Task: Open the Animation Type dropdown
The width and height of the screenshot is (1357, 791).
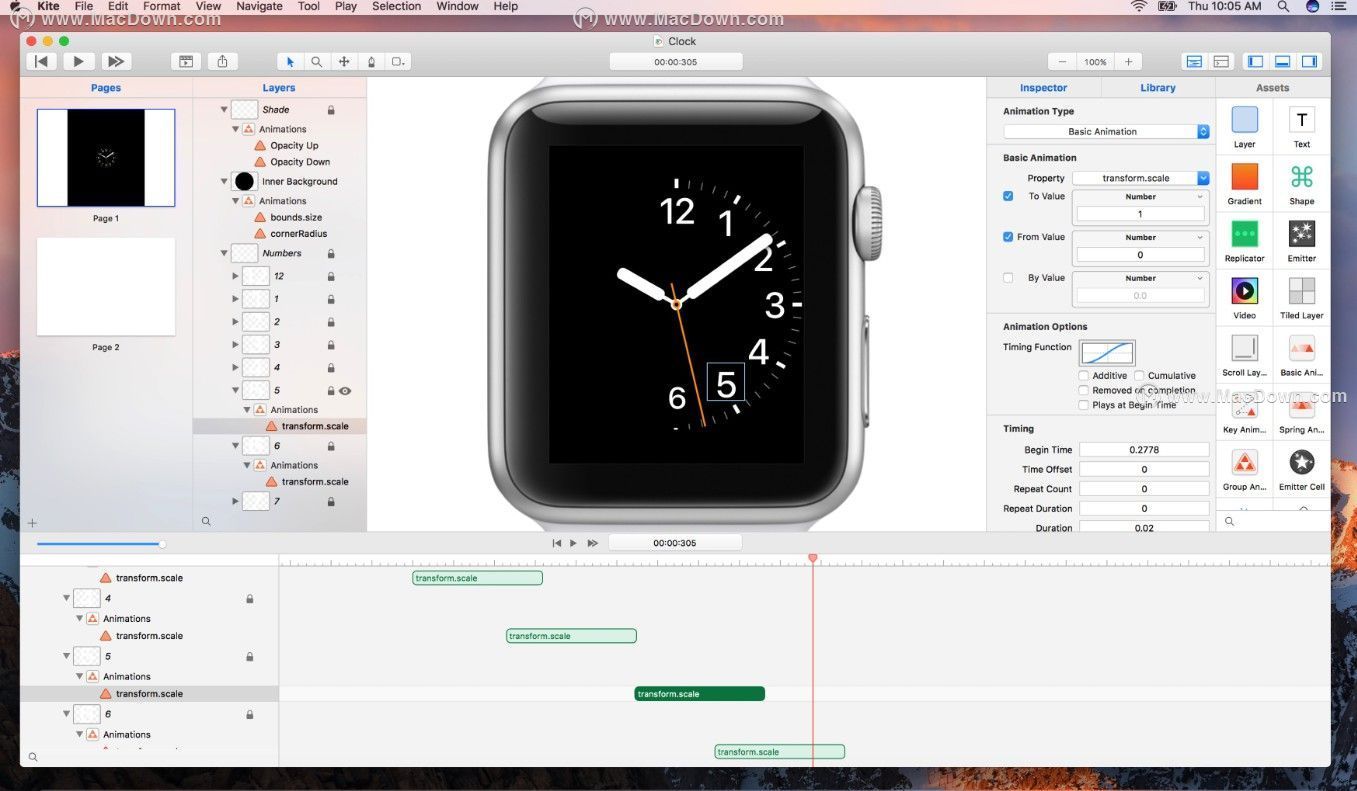Action: pos(1106,131)
